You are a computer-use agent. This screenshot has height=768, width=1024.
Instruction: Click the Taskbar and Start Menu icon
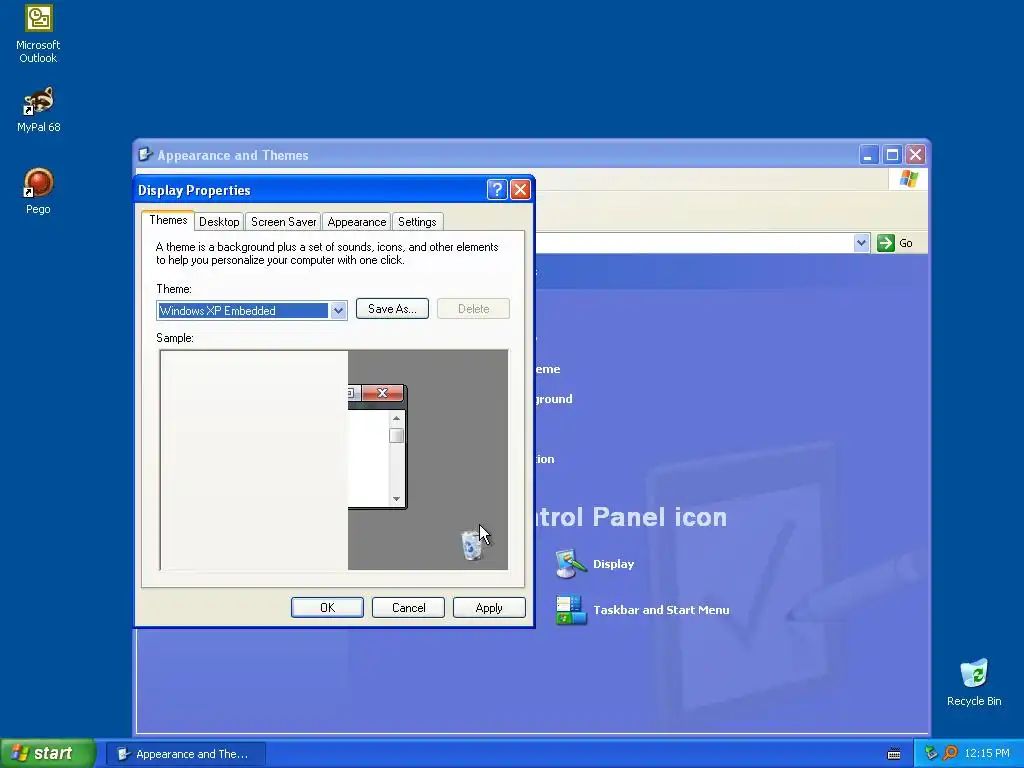[x=570, y=609]
